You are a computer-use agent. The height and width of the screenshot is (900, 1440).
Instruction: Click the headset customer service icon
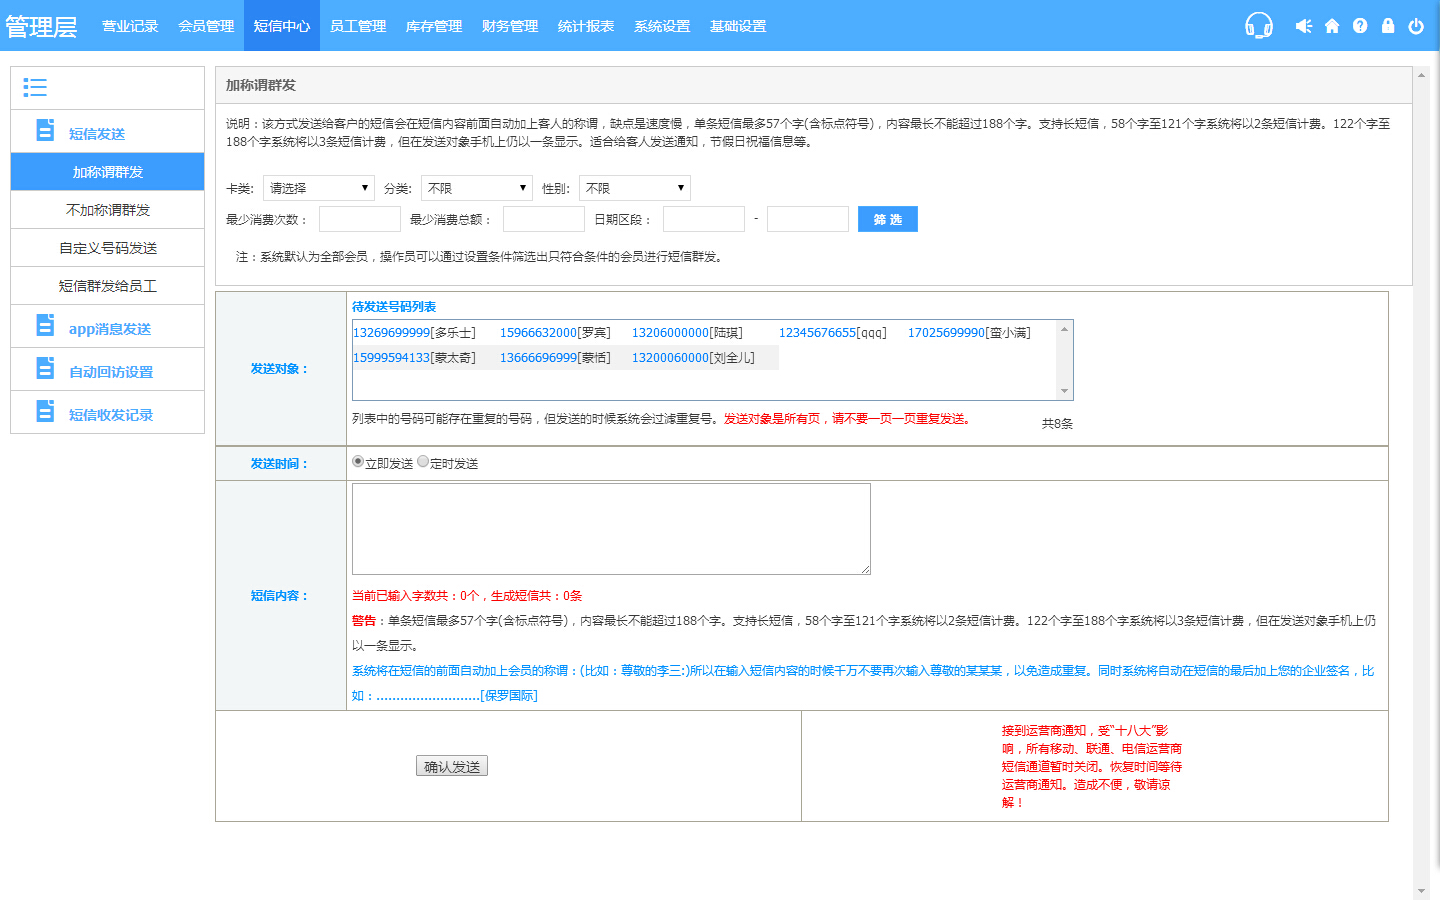pyautogui.click(x=1258, y=26)
